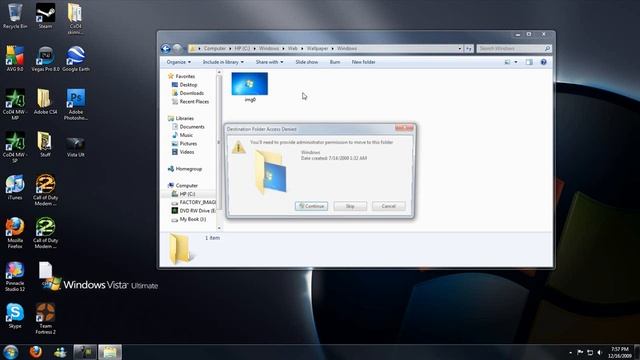
Task: Open the Recycle Bin desktop icon
Action: pos(15,16)
